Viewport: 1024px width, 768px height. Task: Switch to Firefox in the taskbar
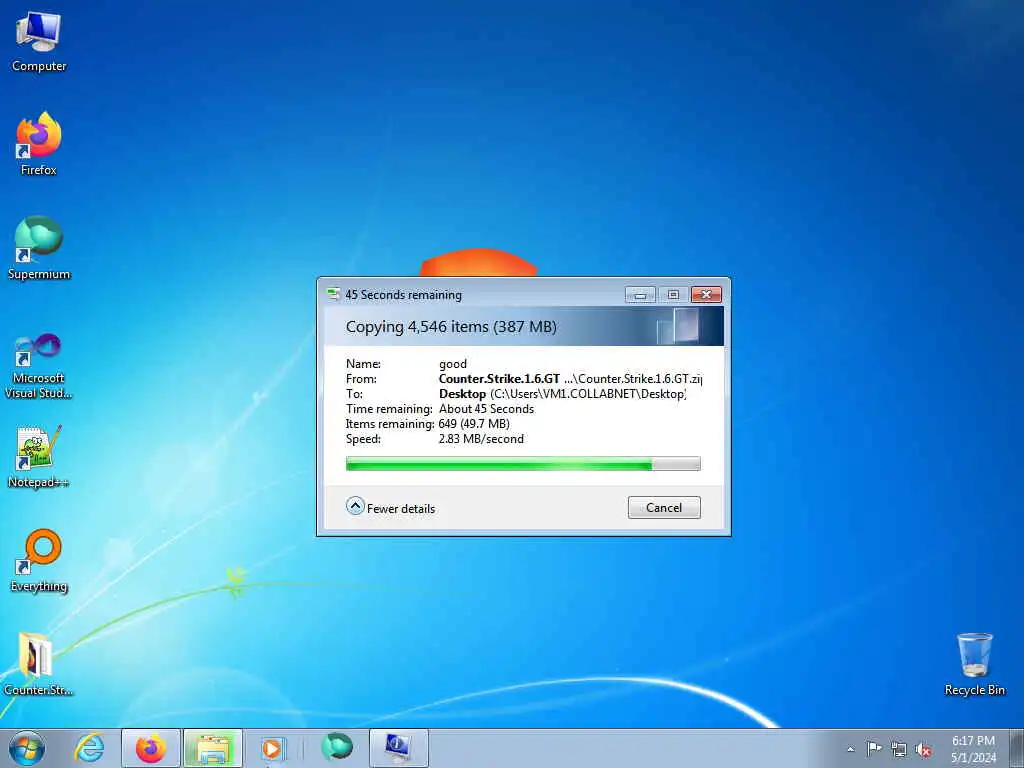click(x=151, y=748)
